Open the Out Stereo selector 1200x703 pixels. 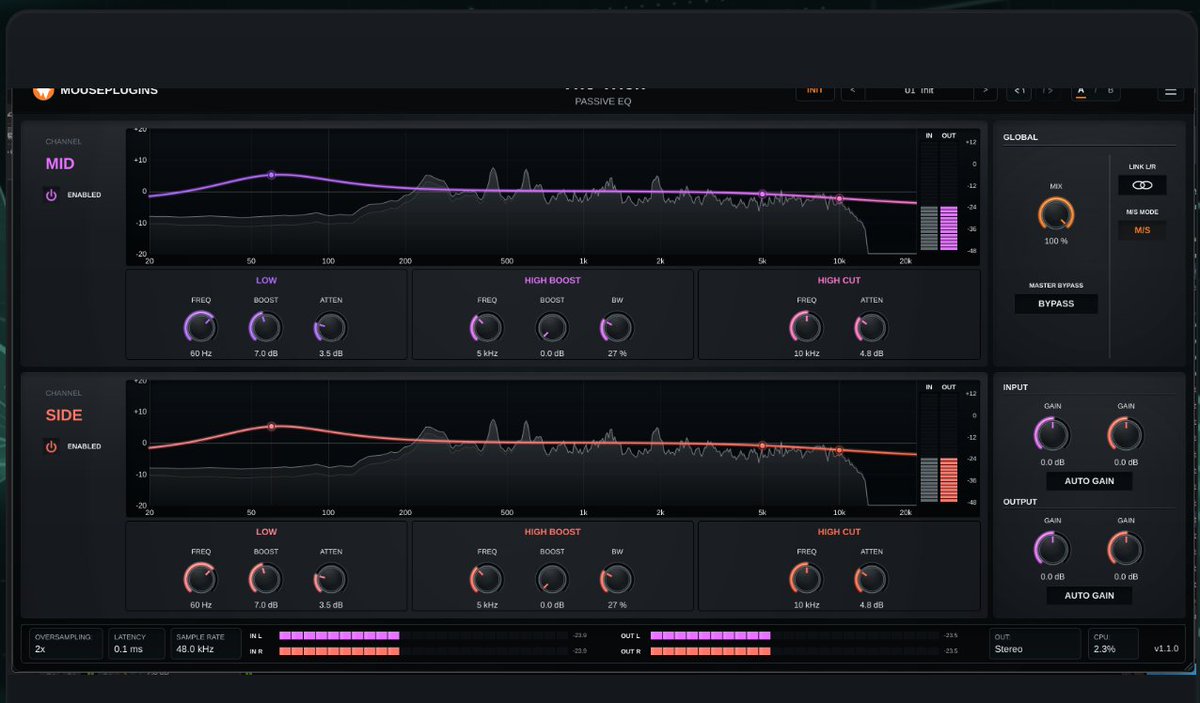click(1036, 643)
